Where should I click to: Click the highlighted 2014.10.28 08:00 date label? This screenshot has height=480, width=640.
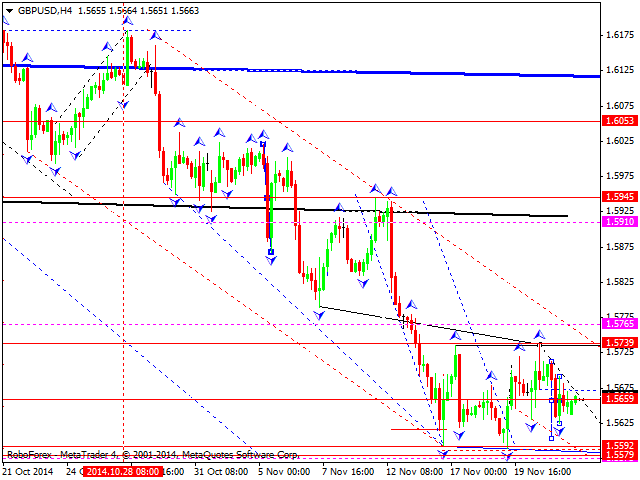coord(123,470)
